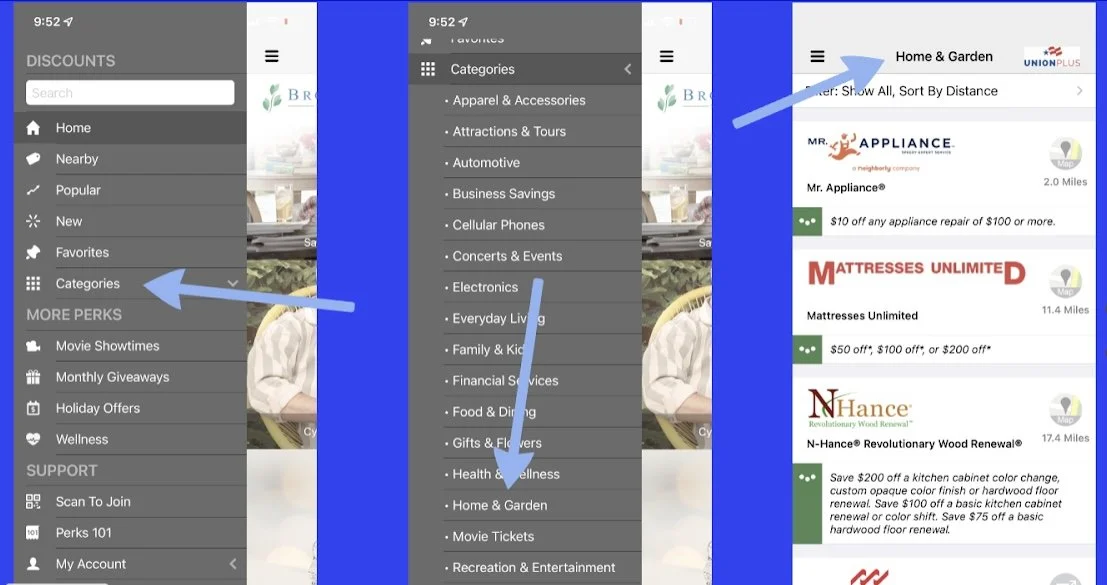The height and width of the screenshot is (585, 1107).
Task: Click 'Save $200 off a kitchen cabinet' offer
Action: [x=945, y=503]
